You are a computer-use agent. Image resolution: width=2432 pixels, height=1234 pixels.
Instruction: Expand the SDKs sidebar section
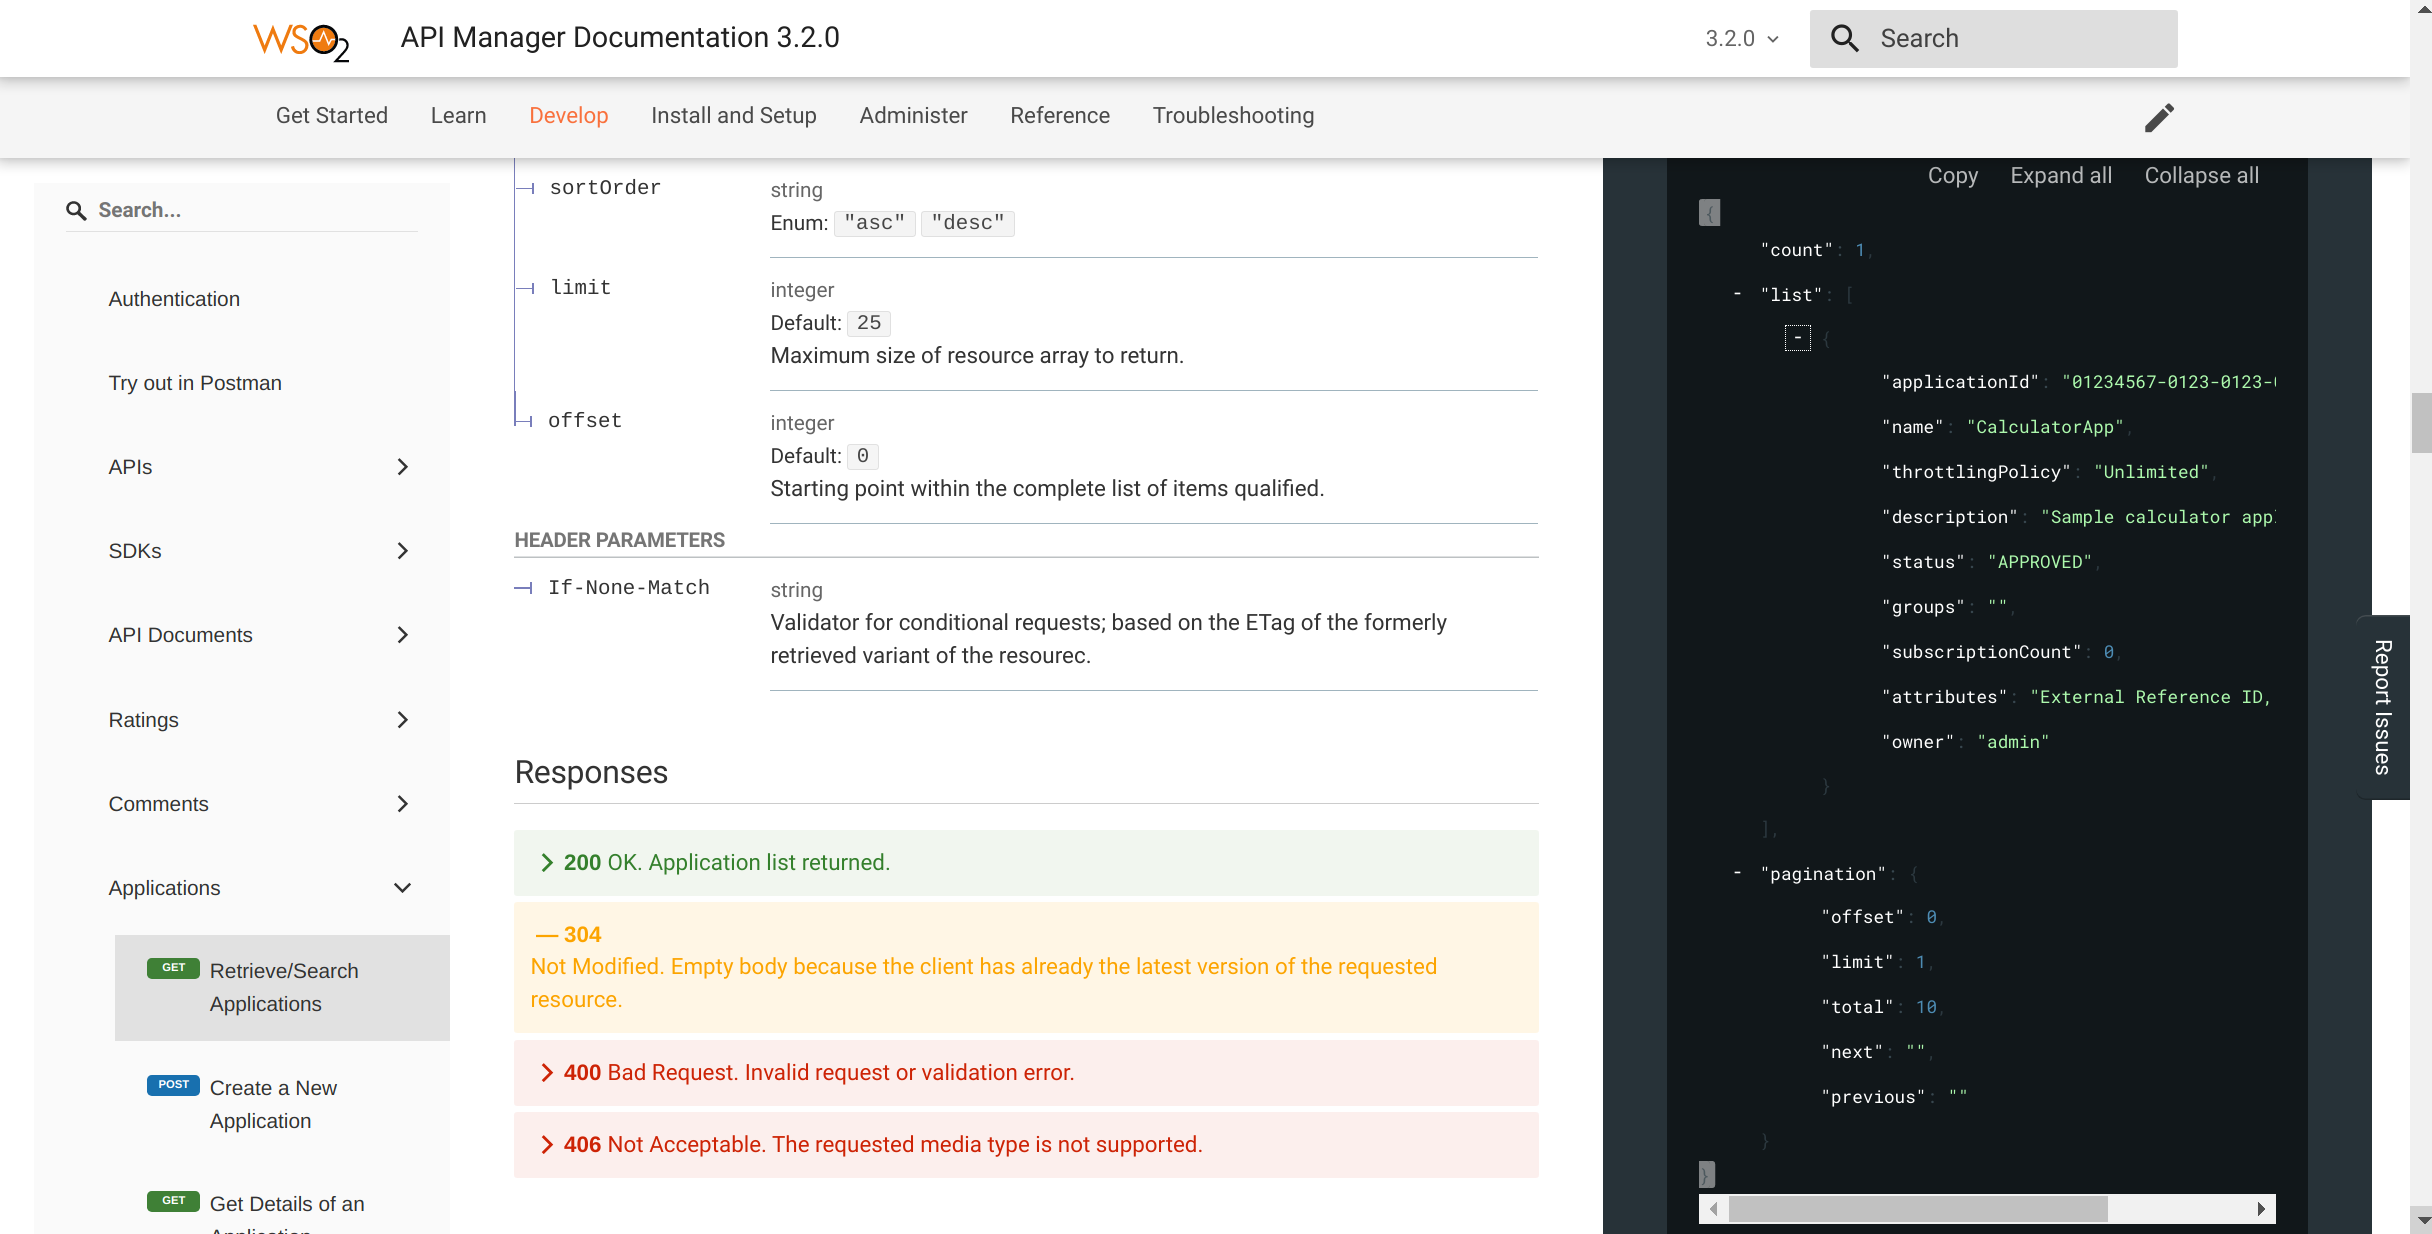tap(403, 551)
